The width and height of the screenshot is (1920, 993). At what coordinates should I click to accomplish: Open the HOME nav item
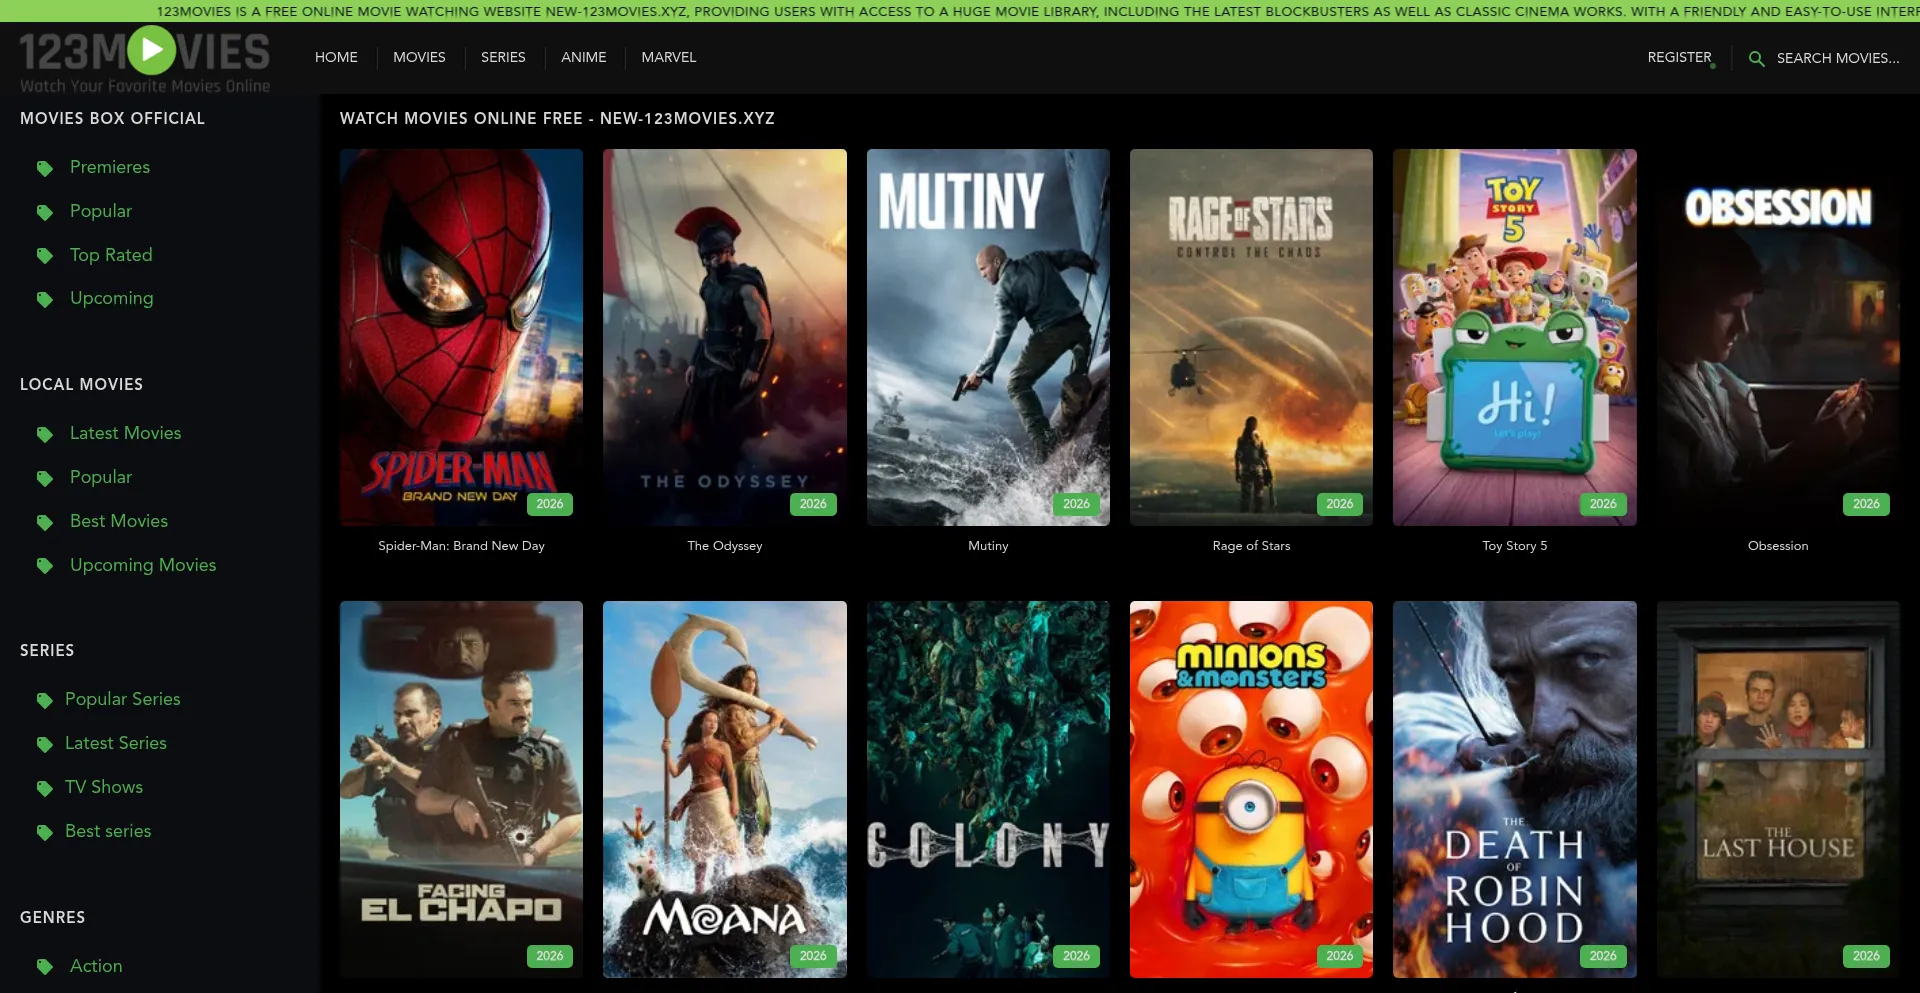click(336, 57)
